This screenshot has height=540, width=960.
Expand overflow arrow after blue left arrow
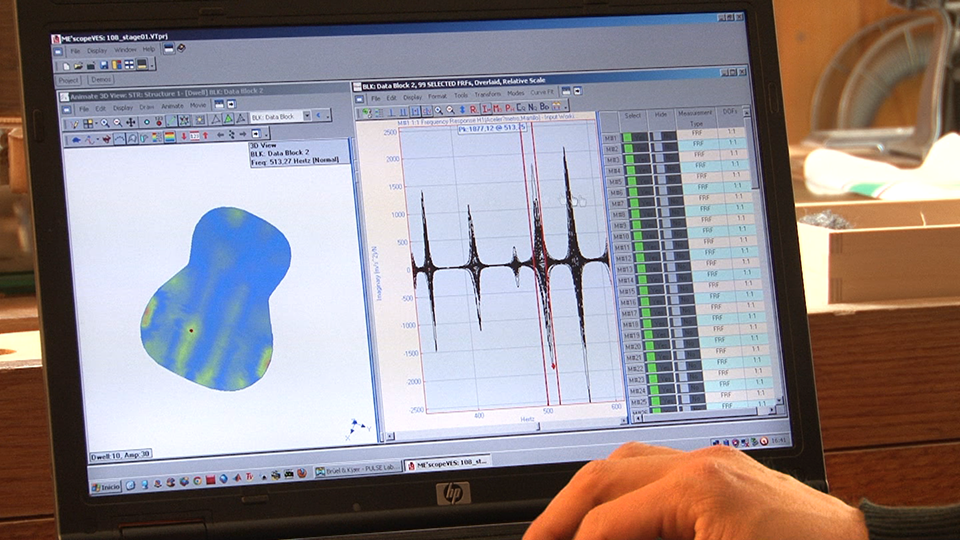328,116
